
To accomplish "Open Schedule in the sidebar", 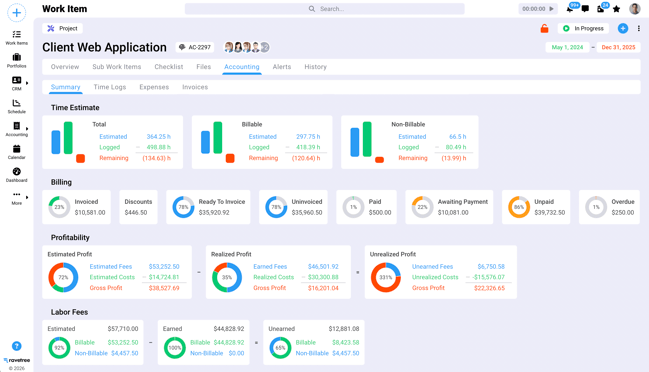I will point(17,106).
